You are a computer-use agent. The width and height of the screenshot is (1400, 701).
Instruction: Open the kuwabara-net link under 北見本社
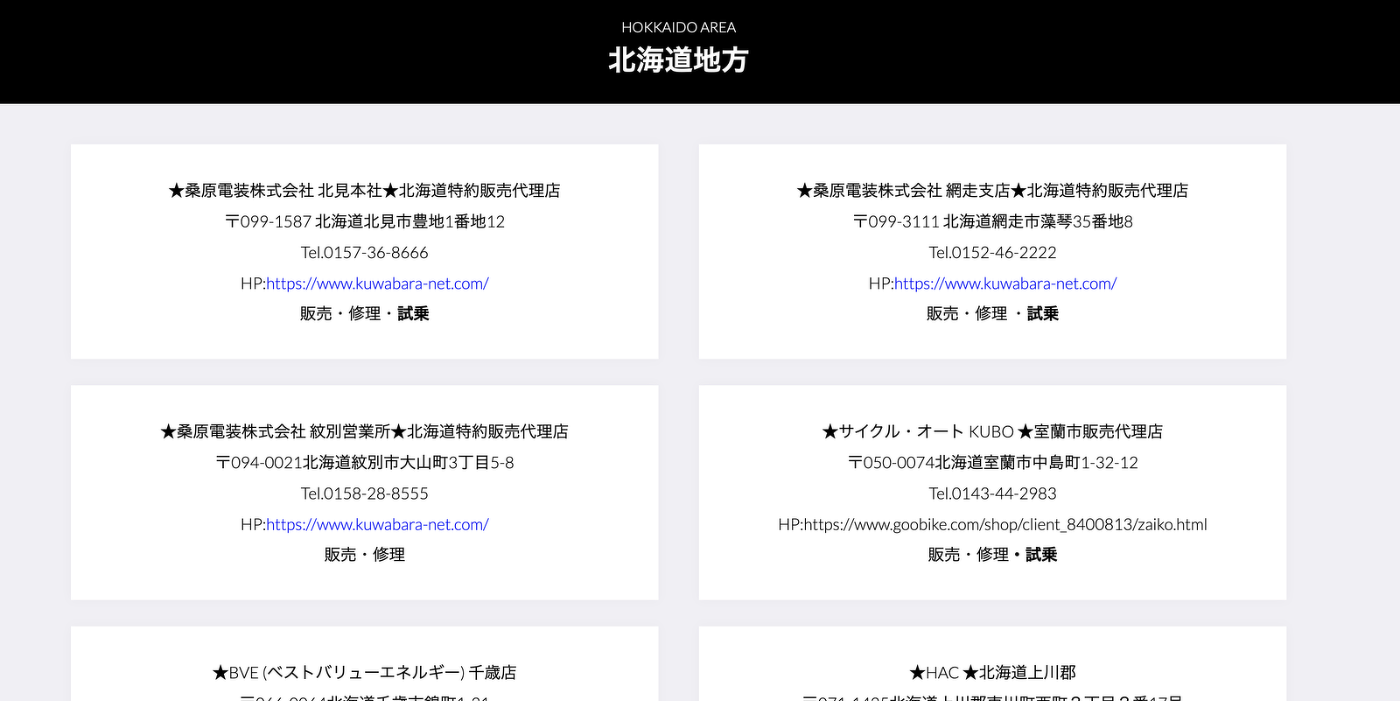[377, 283]
